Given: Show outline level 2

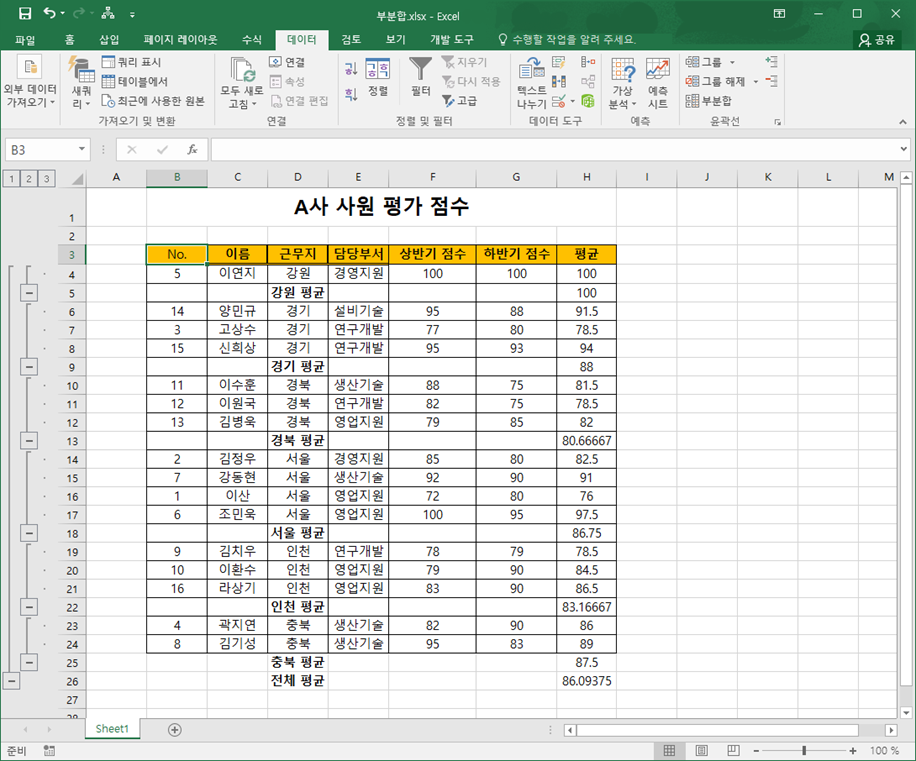Looking at the screenshot, I should [x=29, y=178].
